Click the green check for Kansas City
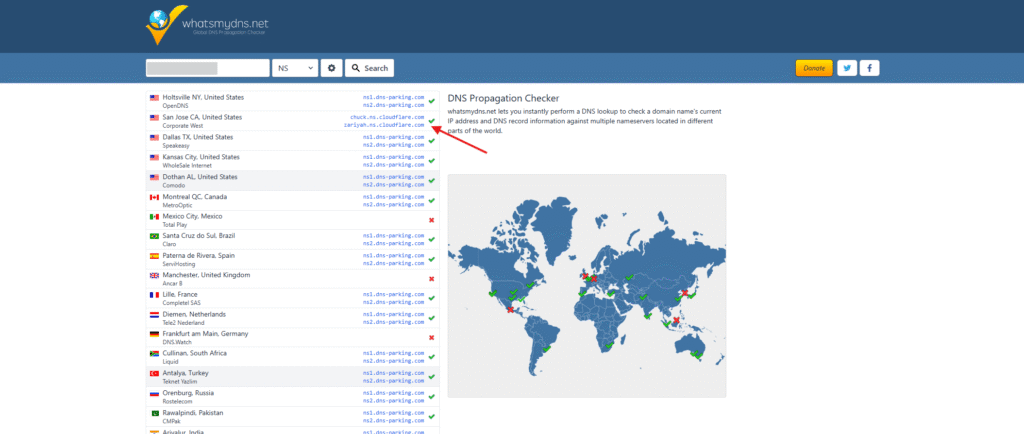This screenshot has width=1024, height=434. 431,161
